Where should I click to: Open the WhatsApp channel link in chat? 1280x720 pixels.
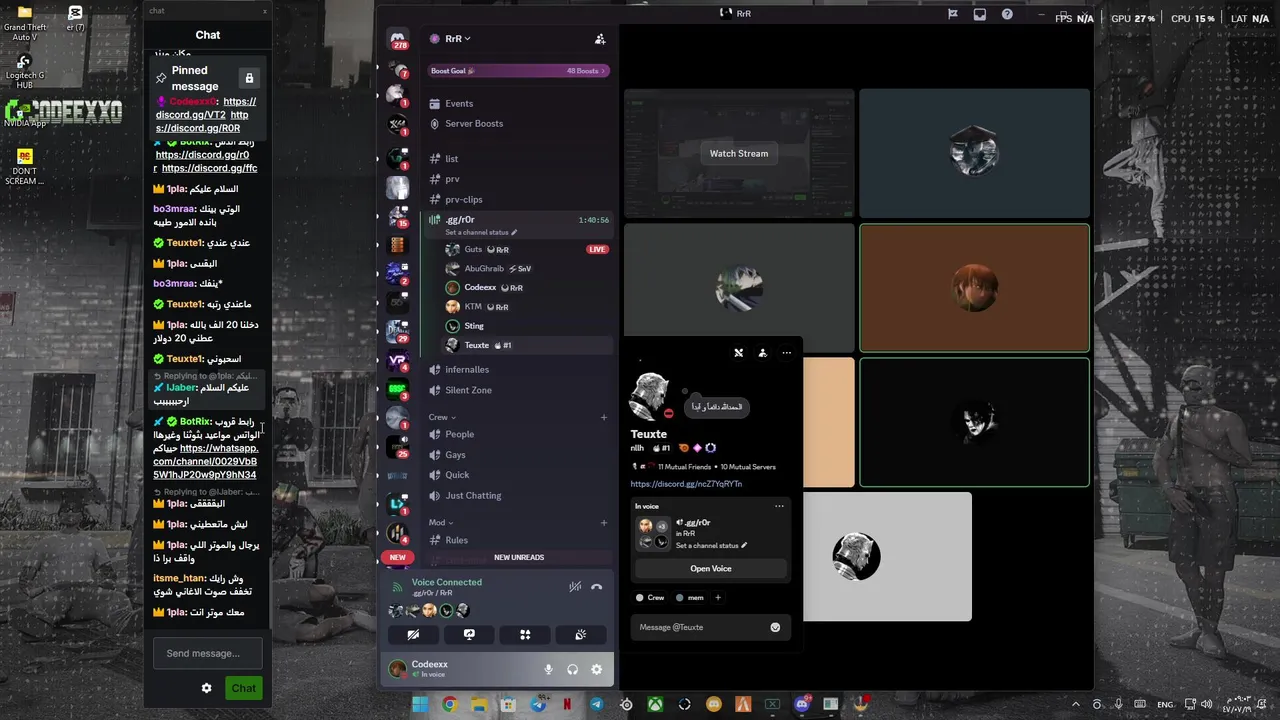click(x=205, y=461)
